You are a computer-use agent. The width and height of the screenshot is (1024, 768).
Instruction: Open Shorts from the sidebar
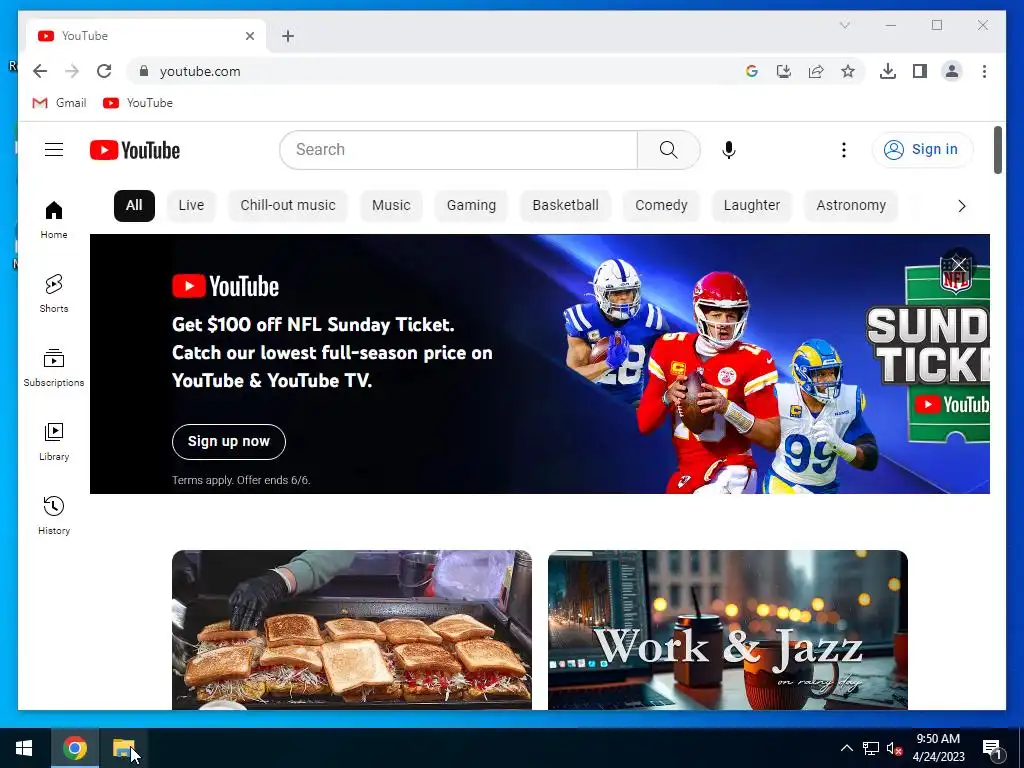tap(54, 294)
